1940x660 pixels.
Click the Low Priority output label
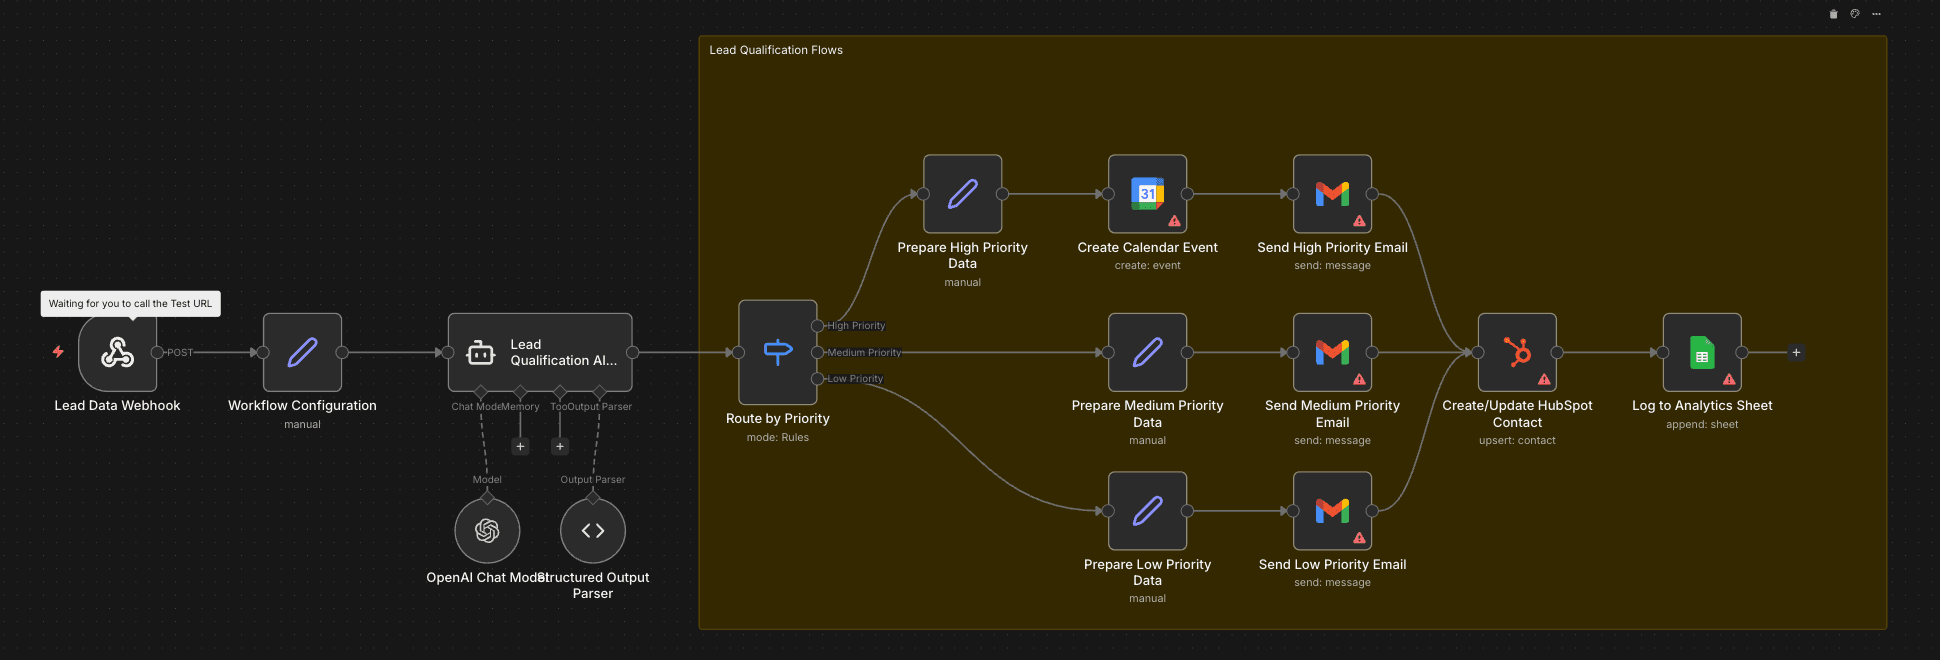click(x=855, y=379)
